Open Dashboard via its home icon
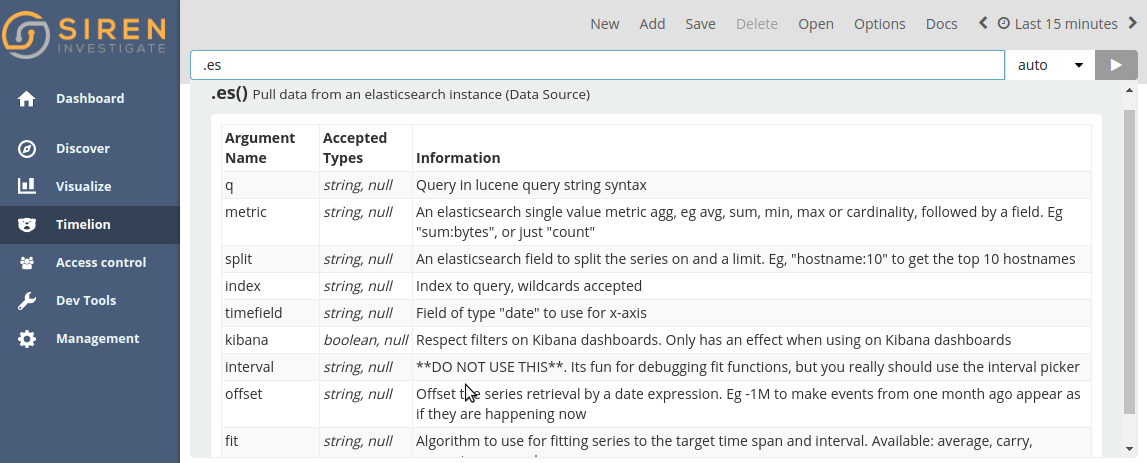Screen dimensions: 1147x463 27,99
